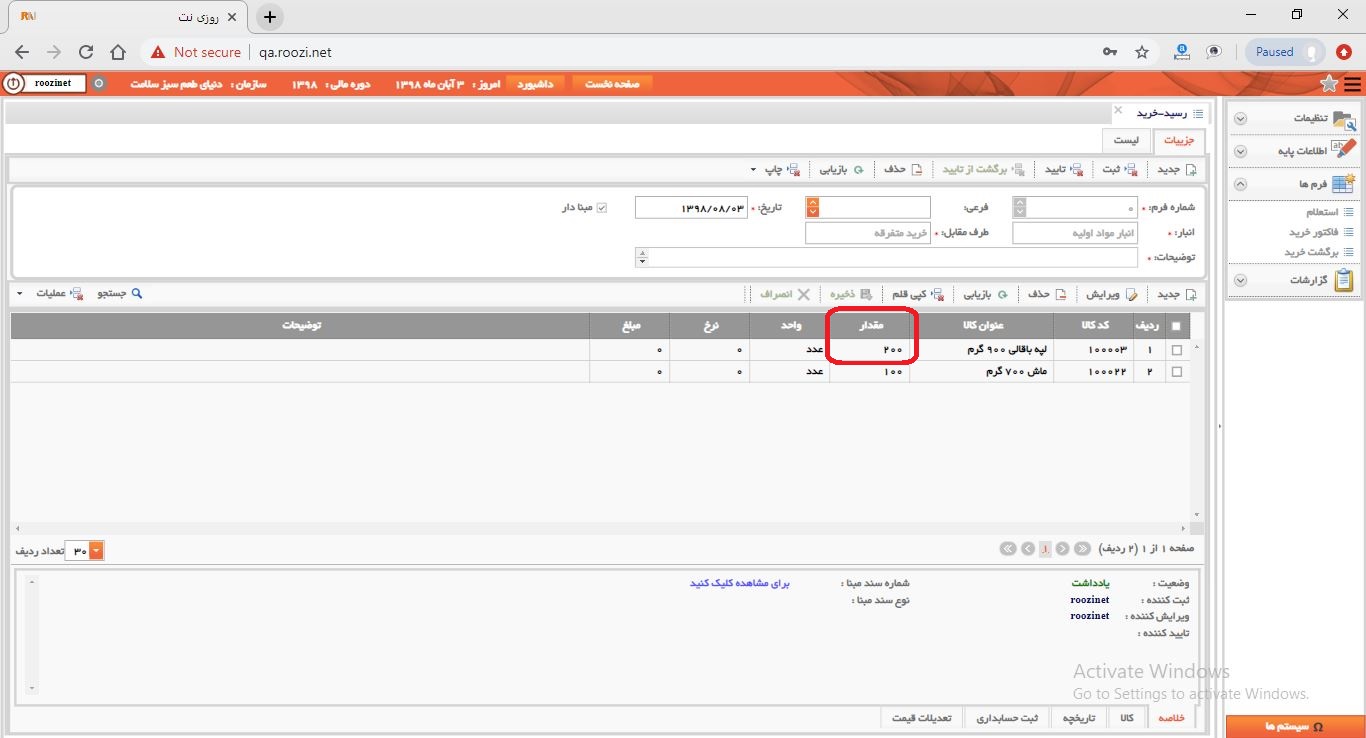Click the اطلاعات پایه pencil icon
Image resolution: width=1366 pixels, height=738 pixels.
click(1345, 151)
